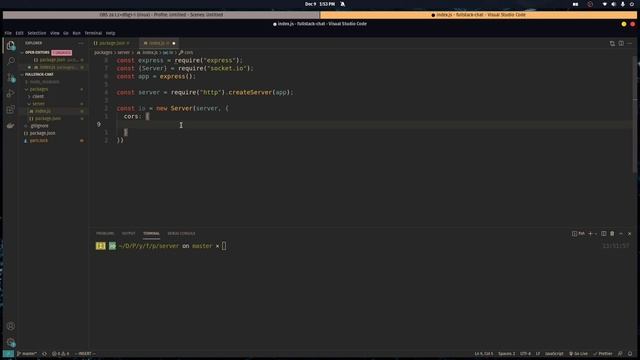Open the new terminal dropdown arrow

[x=596, y=233]
